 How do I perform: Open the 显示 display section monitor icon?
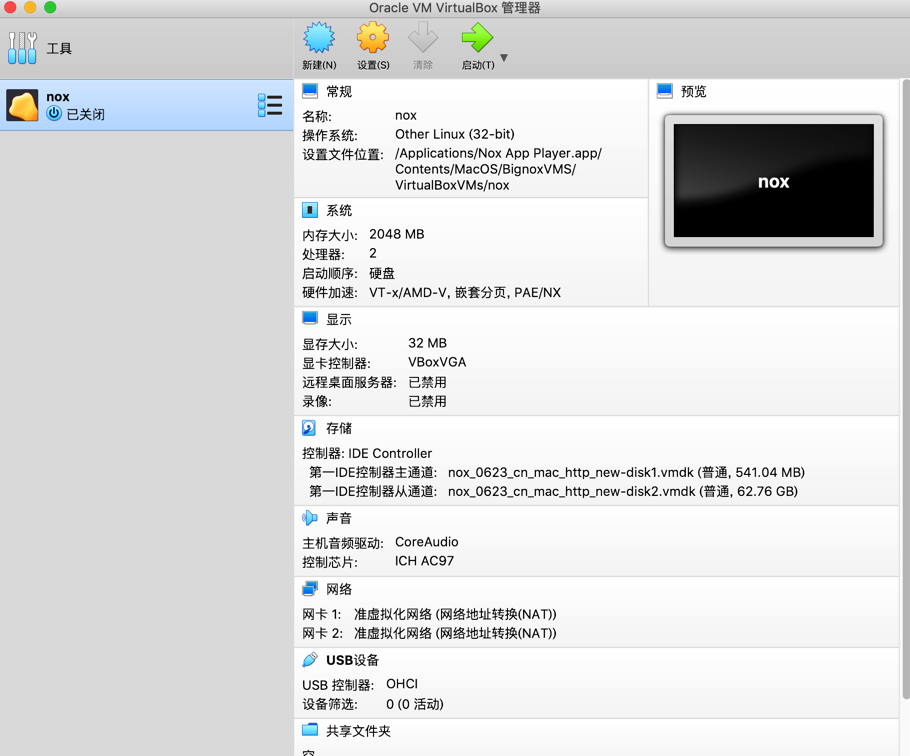310,319
